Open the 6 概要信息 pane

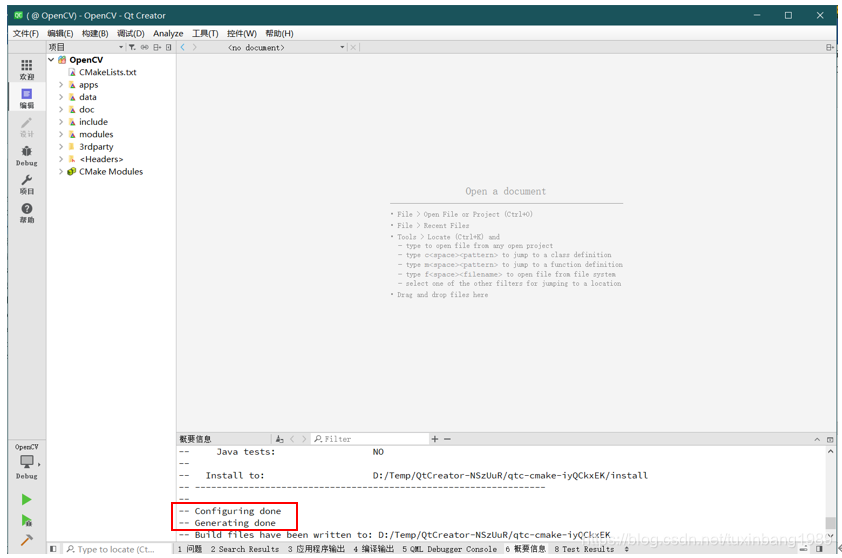526,549
